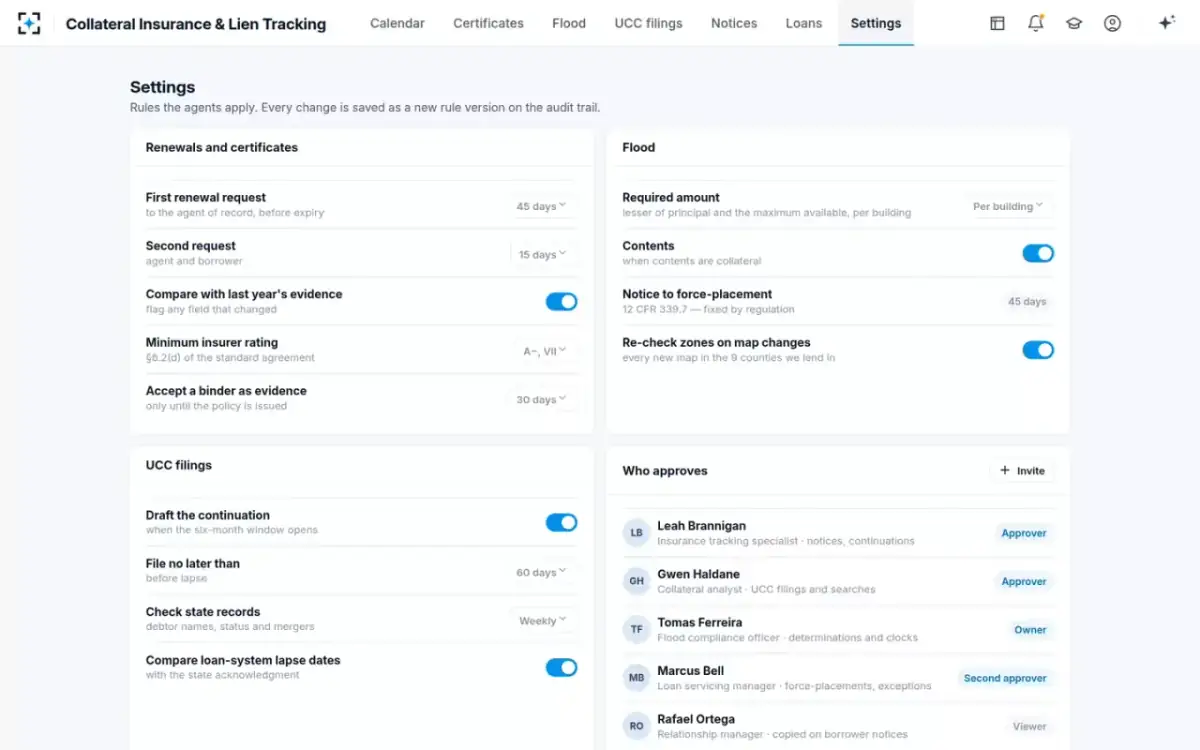Click the Notice to force-placement 45 days value
This screenshot has height=750, width=1200.
(x=1027, y=301)
